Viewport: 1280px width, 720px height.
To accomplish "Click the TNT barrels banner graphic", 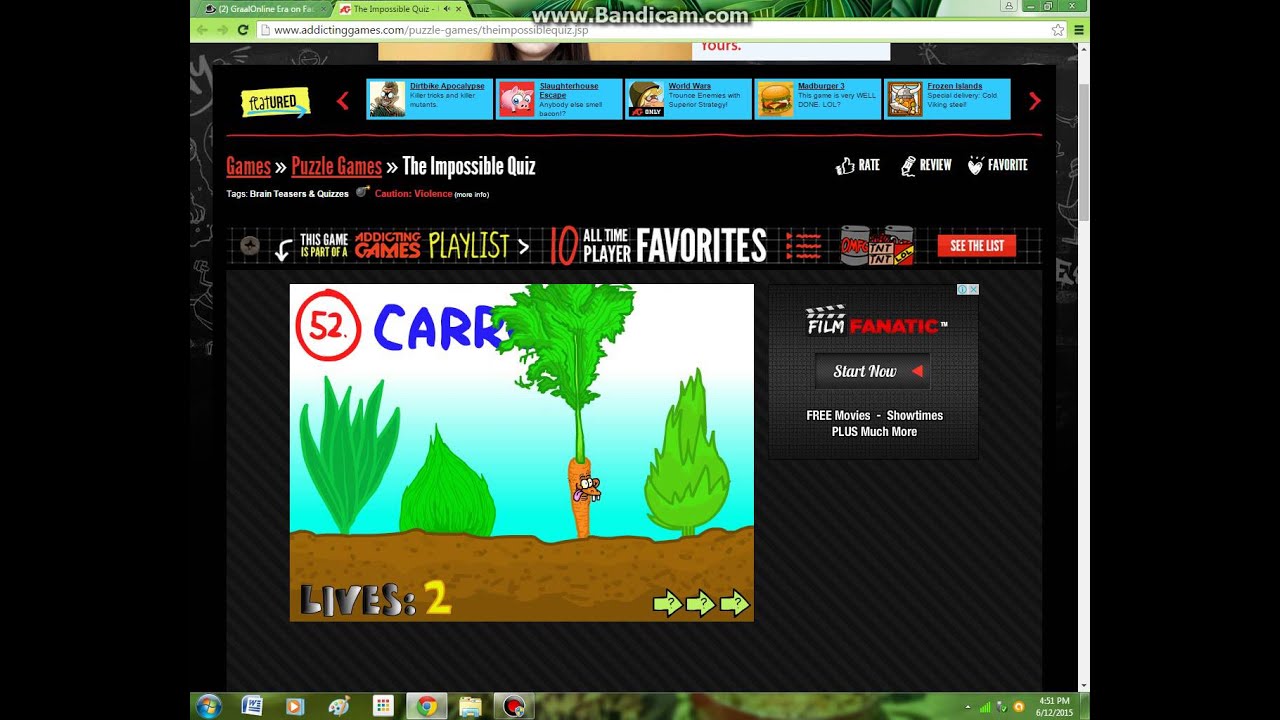I will tap(877, 245).
